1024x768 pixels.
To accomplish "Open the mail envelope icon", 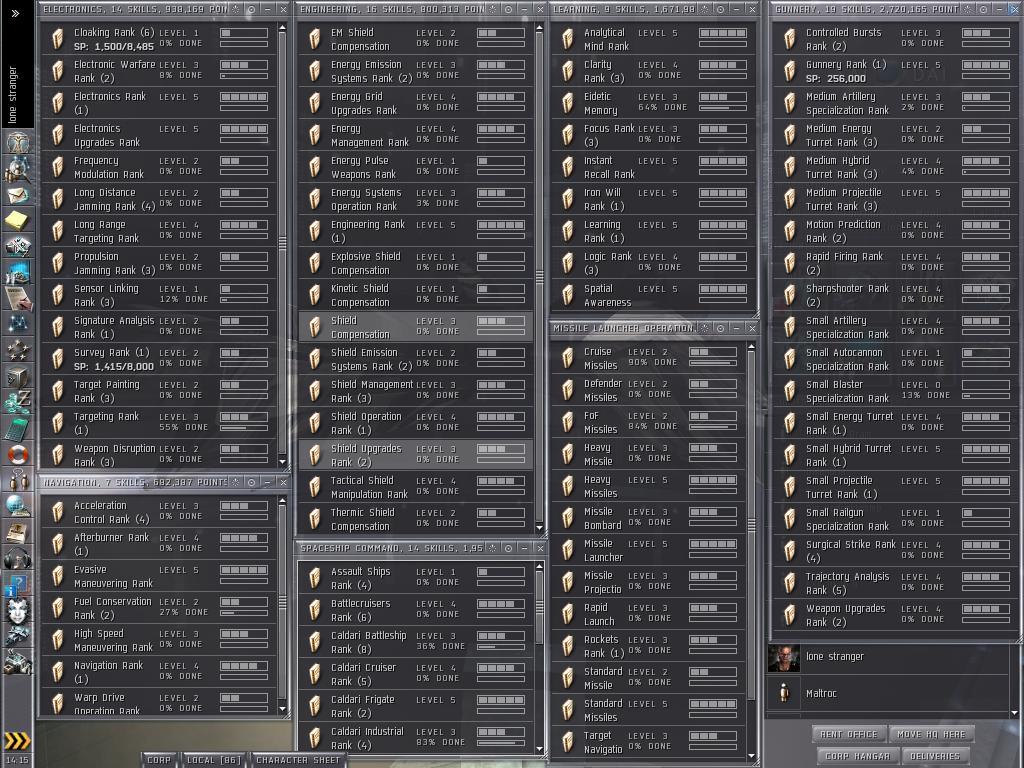I will pyautogui.click(x=18, y=195).
